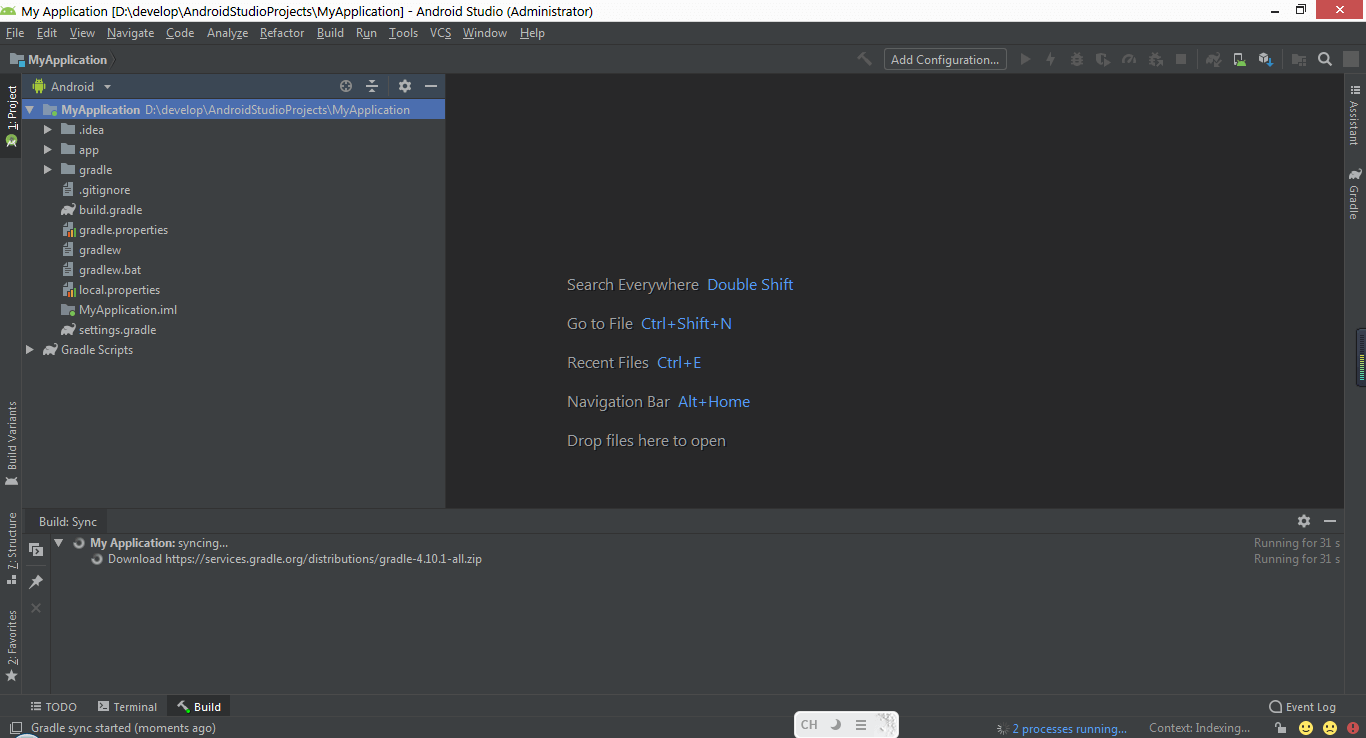
Task: Click the happy smiley feedback icon
Action: (x=1306, y=728)
